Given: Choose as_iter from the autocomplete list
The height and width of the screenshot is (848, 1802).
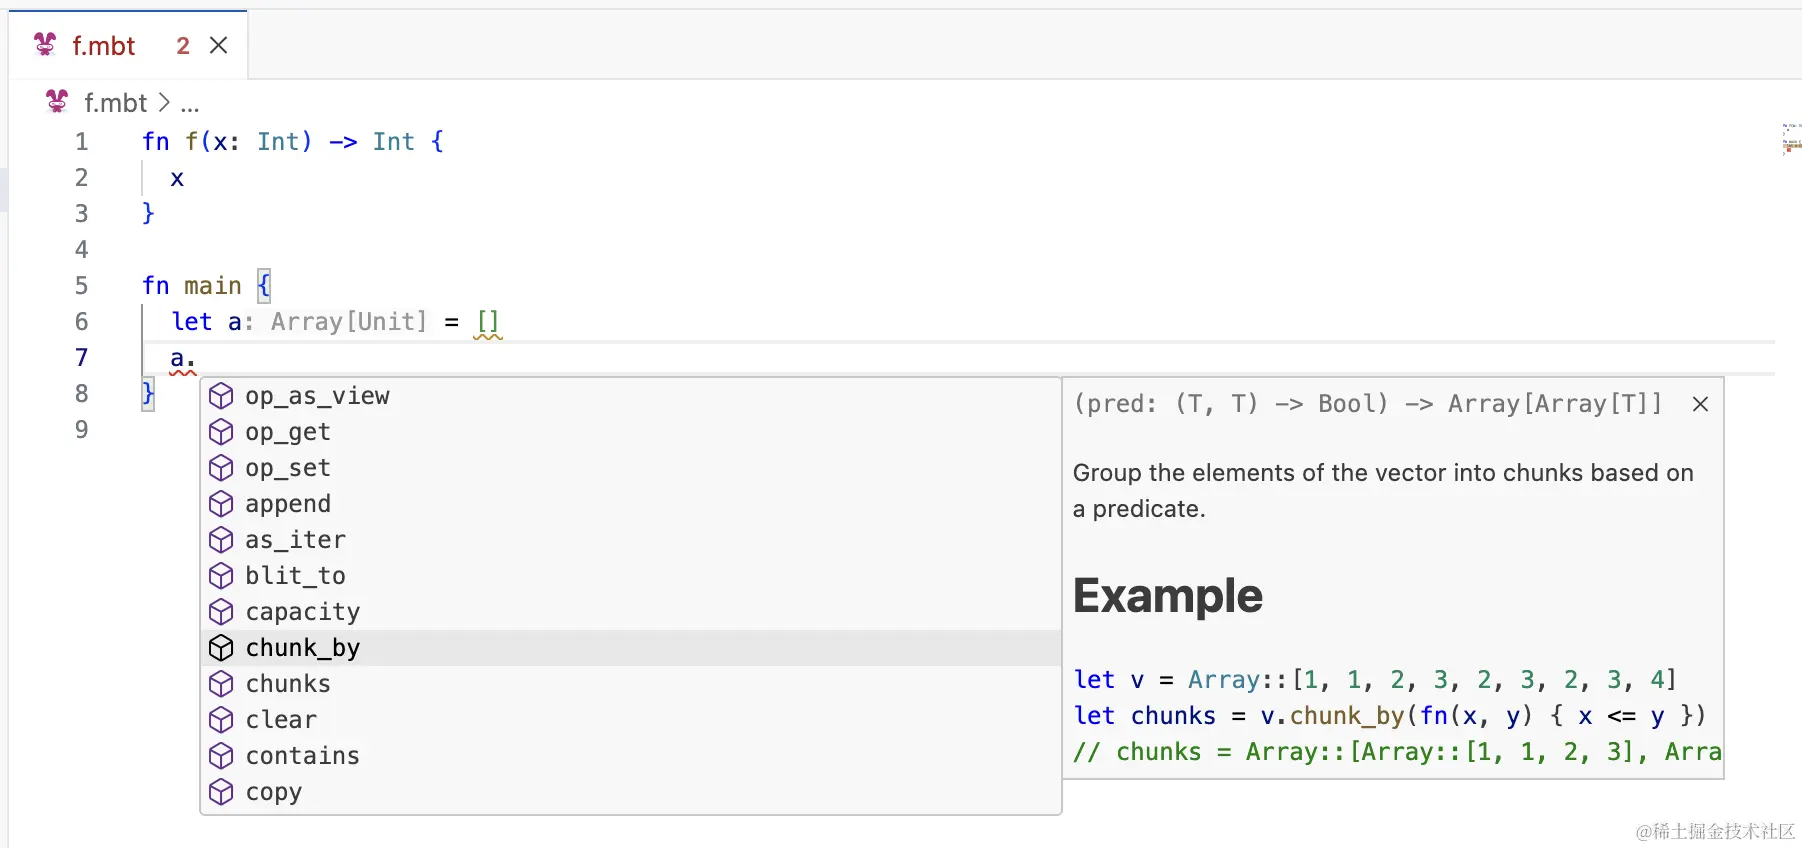Looking at the screenshot, I should pos(295,540).
